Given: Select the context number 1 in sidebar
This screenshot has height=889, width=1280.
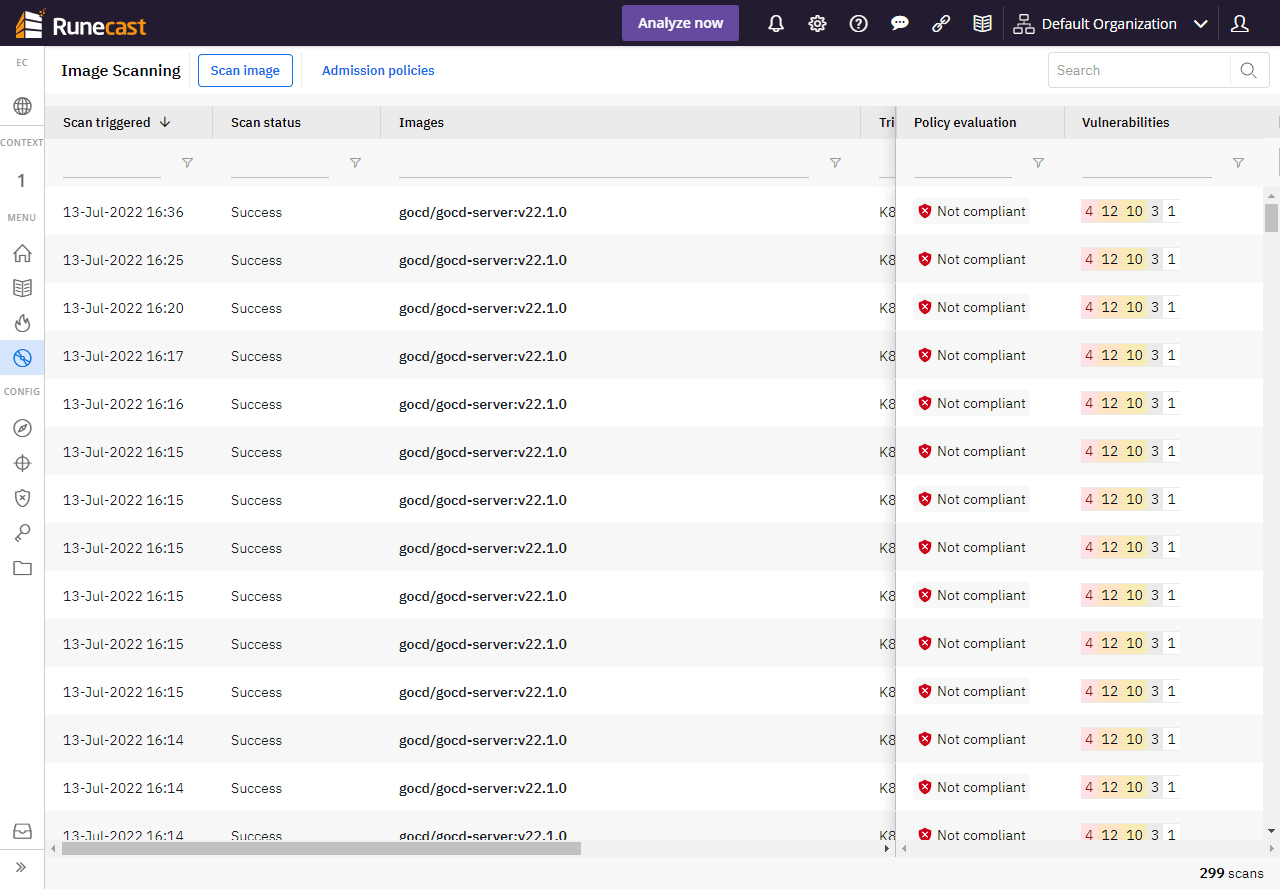Looking at the screenshot, I should (x=22, y=181).
